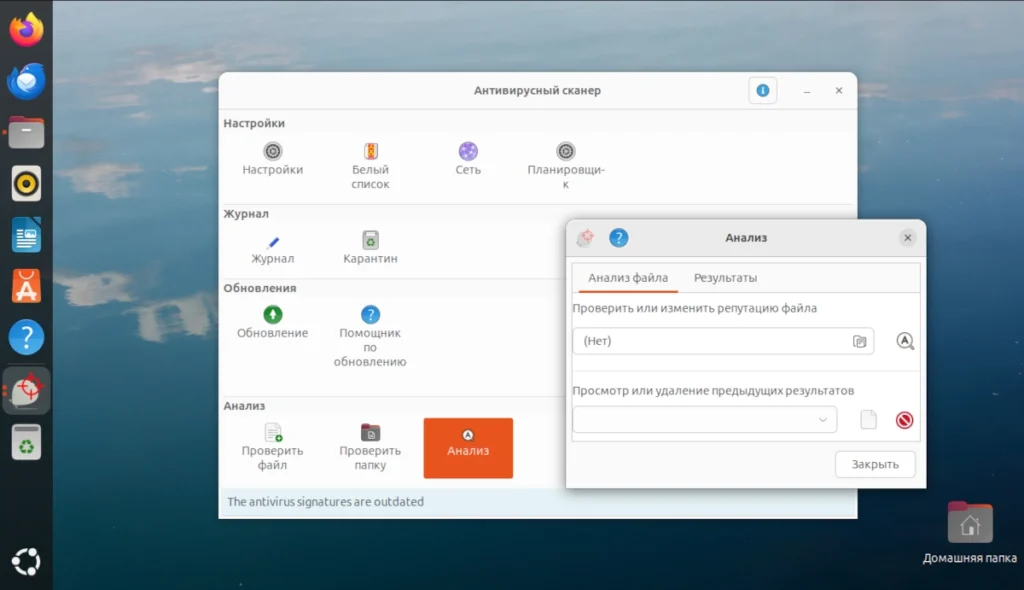Image resolution: width=1024 pixels, height=590 pixels.
Task: Click the (Нет) file chooser field
Action: 723,341
